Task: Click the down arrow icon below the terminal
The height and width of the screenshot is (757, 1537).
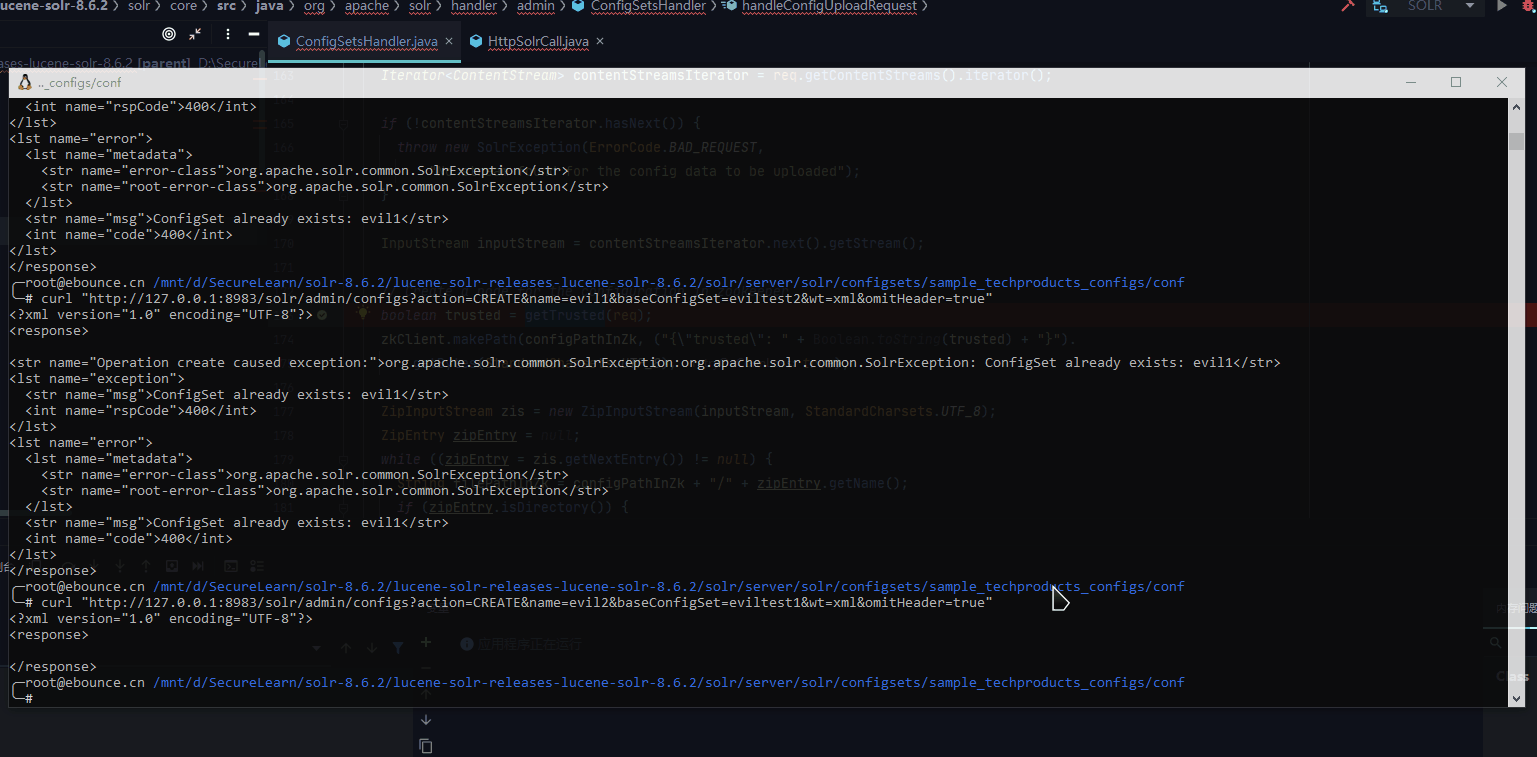Action: point(426,719)
